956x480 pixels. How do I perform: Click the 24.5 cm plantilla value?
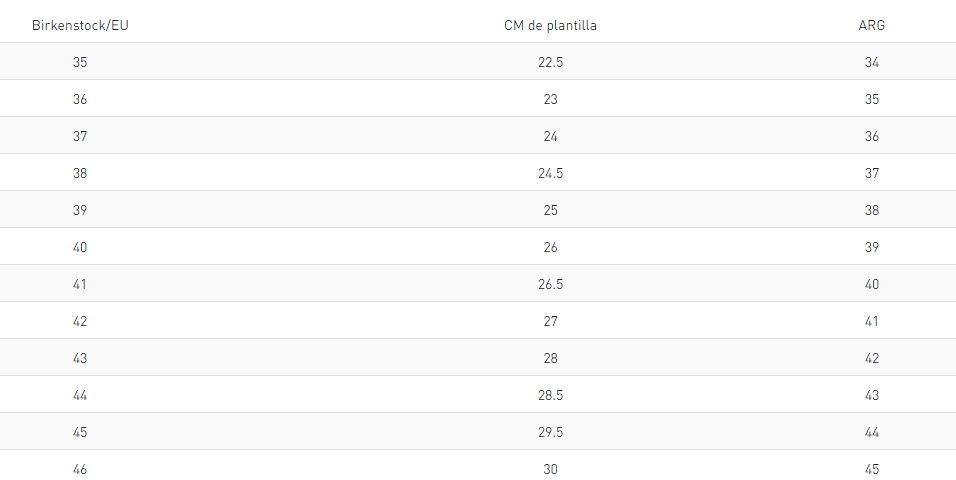point(550,173)
